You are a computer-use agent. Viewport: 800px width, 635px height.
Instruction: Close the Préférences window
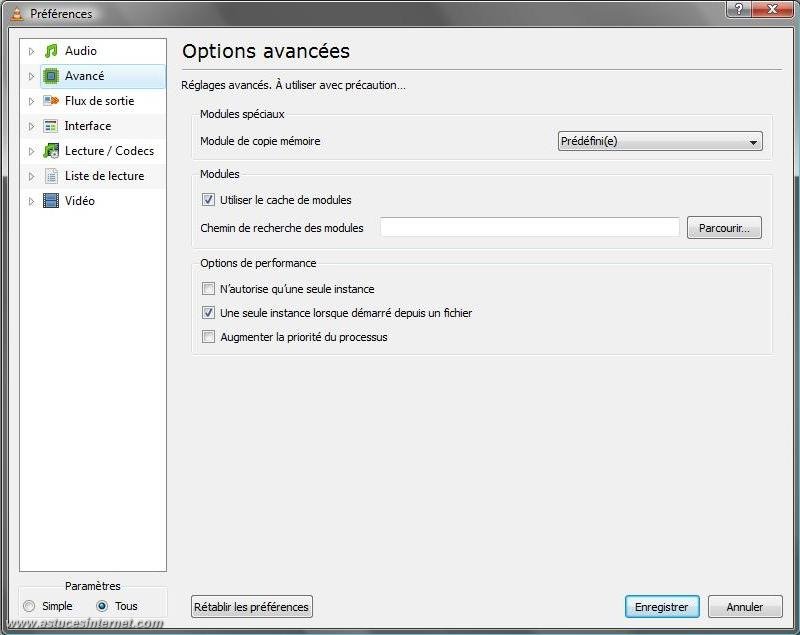[772, 8]
